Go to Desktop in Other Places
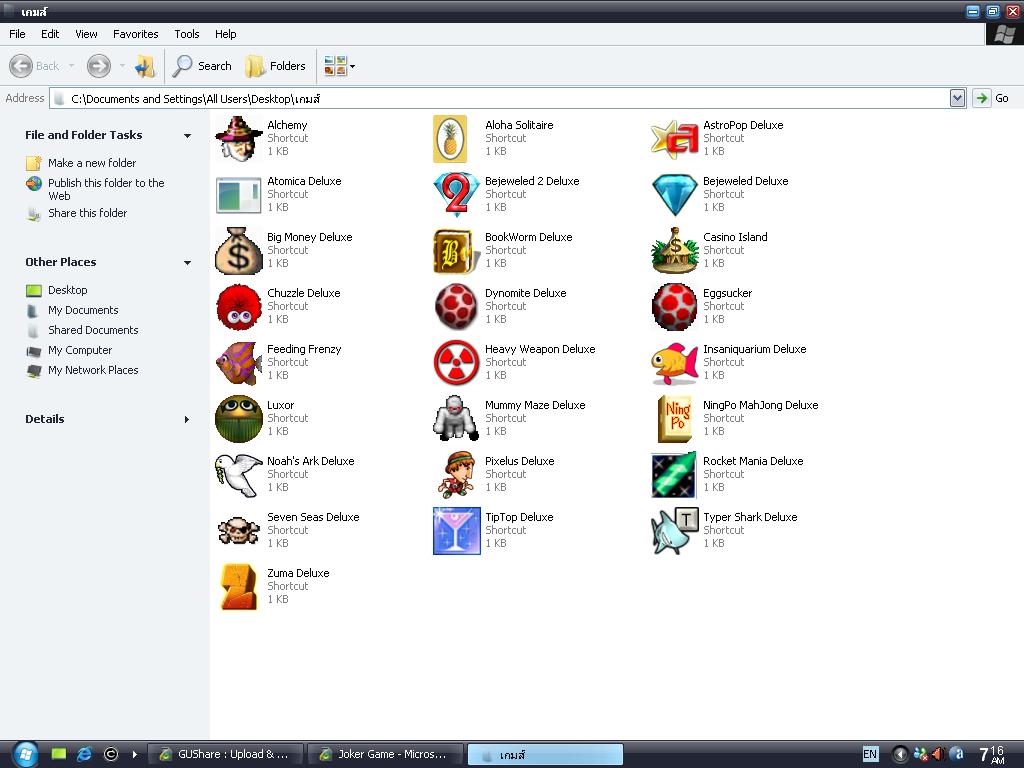This screenshot has width=1024, height=768. 68,290
